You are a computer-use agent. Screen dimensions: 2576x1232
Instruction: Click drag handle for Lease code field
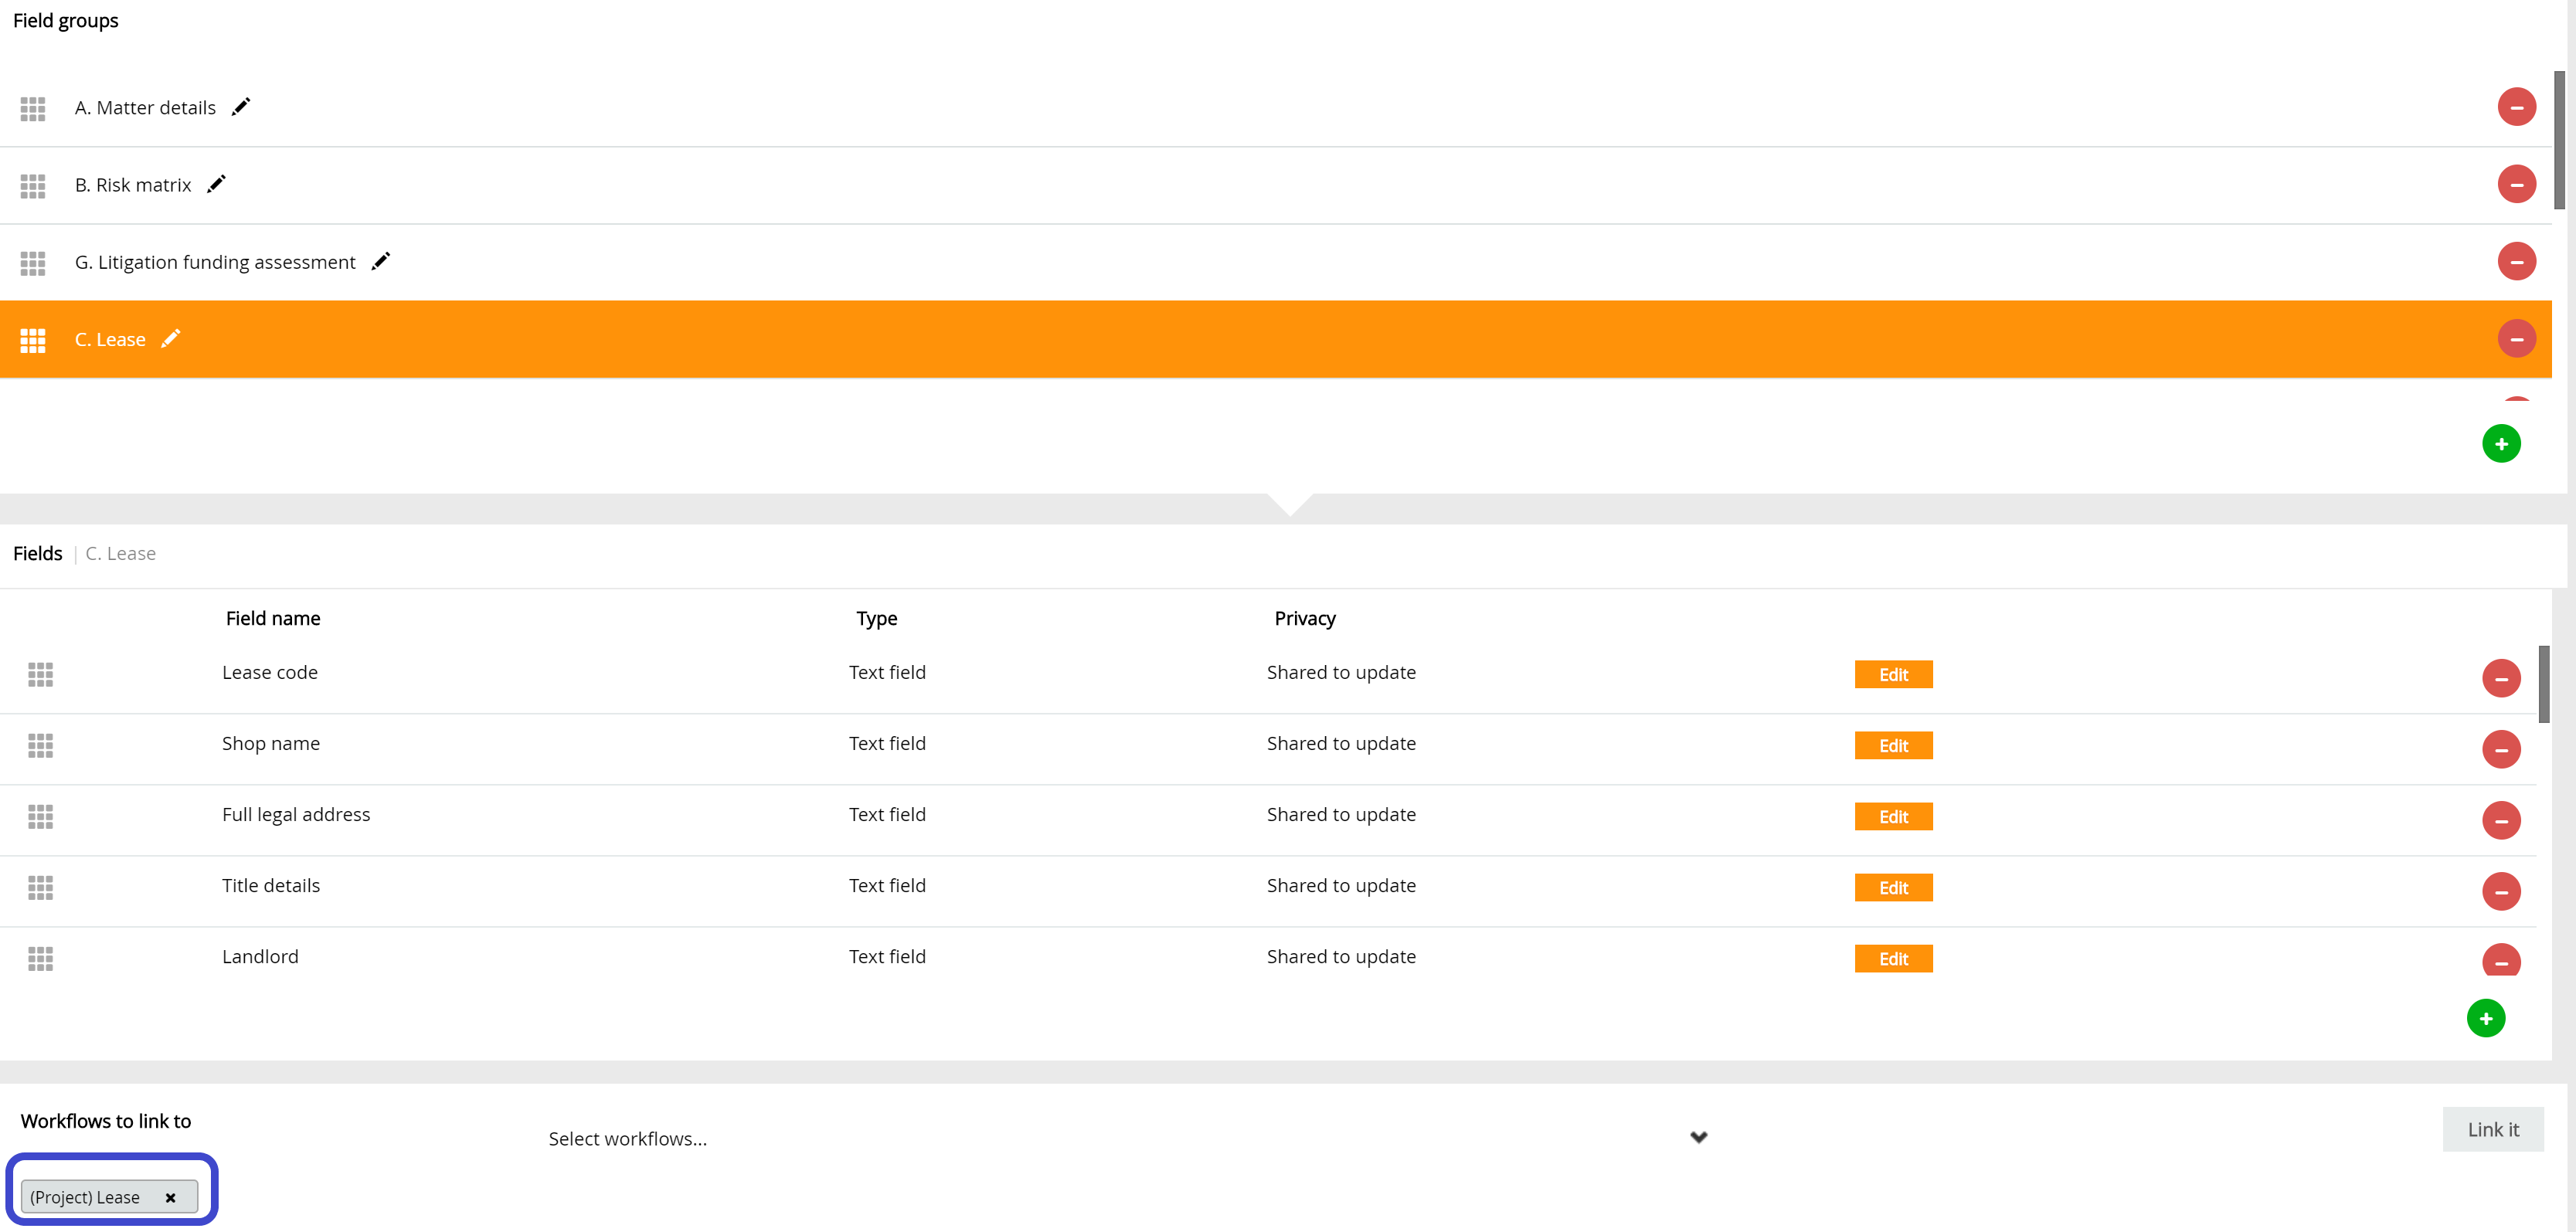[41, 675]
